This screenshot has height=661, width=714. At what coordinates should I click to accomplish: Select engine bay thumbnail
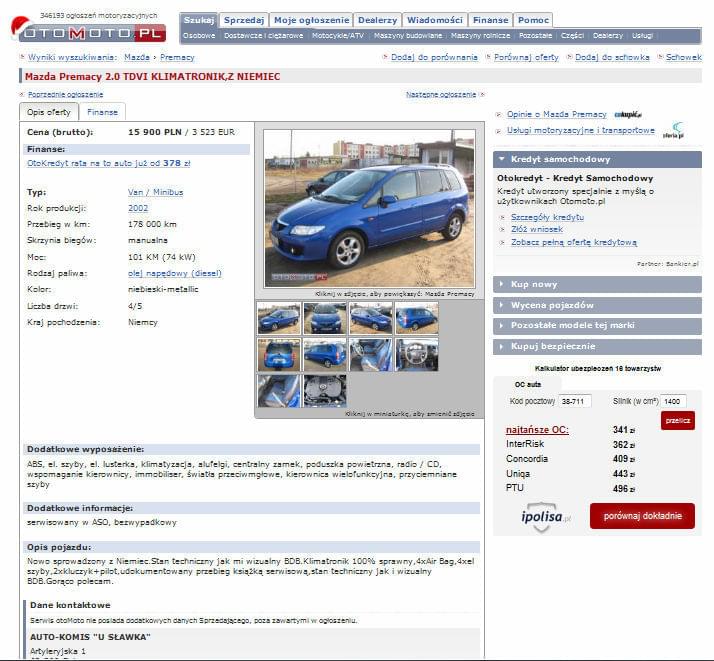coord(325,391)
